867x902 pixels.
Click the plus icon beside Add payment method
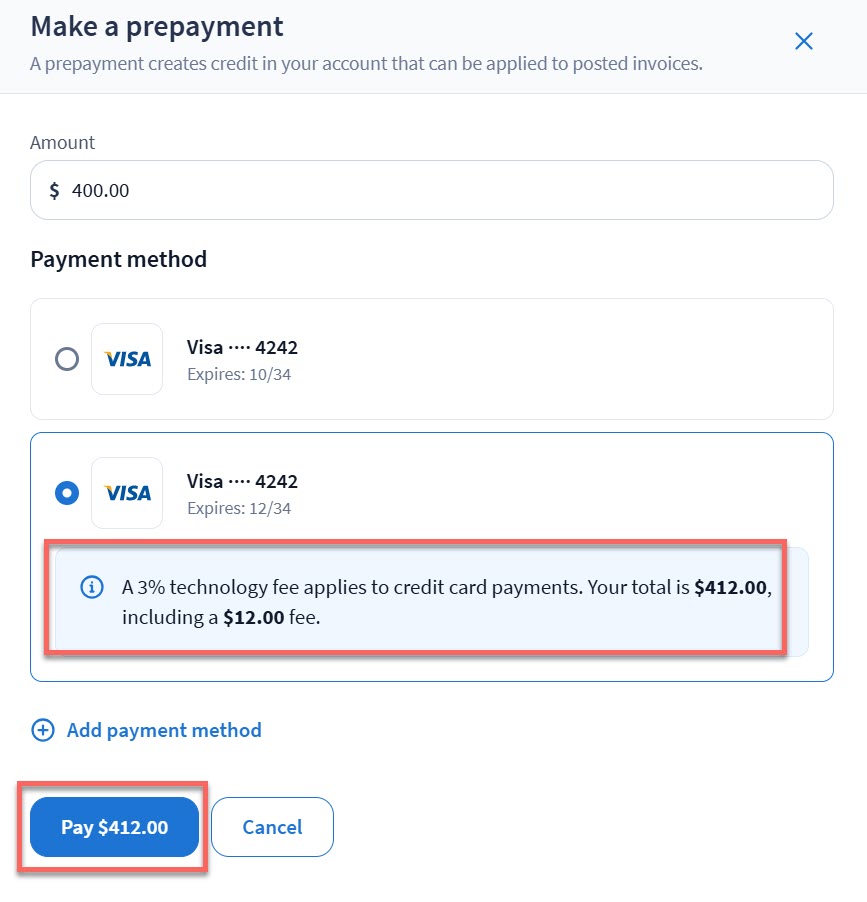coord(43,730)
